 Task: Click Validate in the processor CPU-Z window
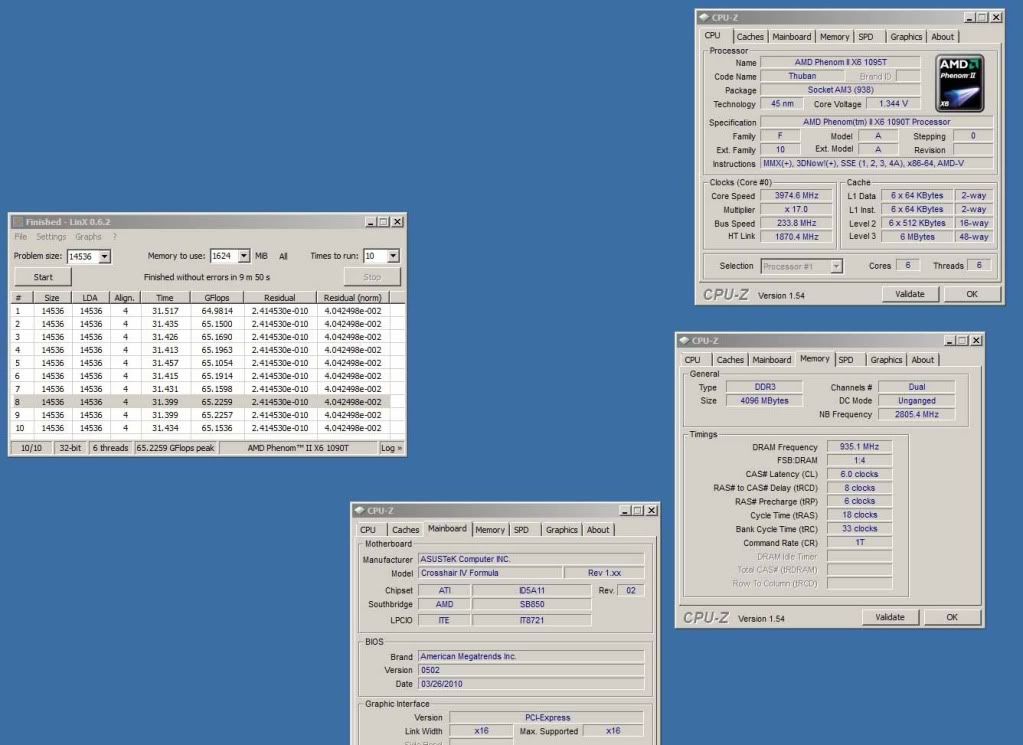(x=909, y=294)
